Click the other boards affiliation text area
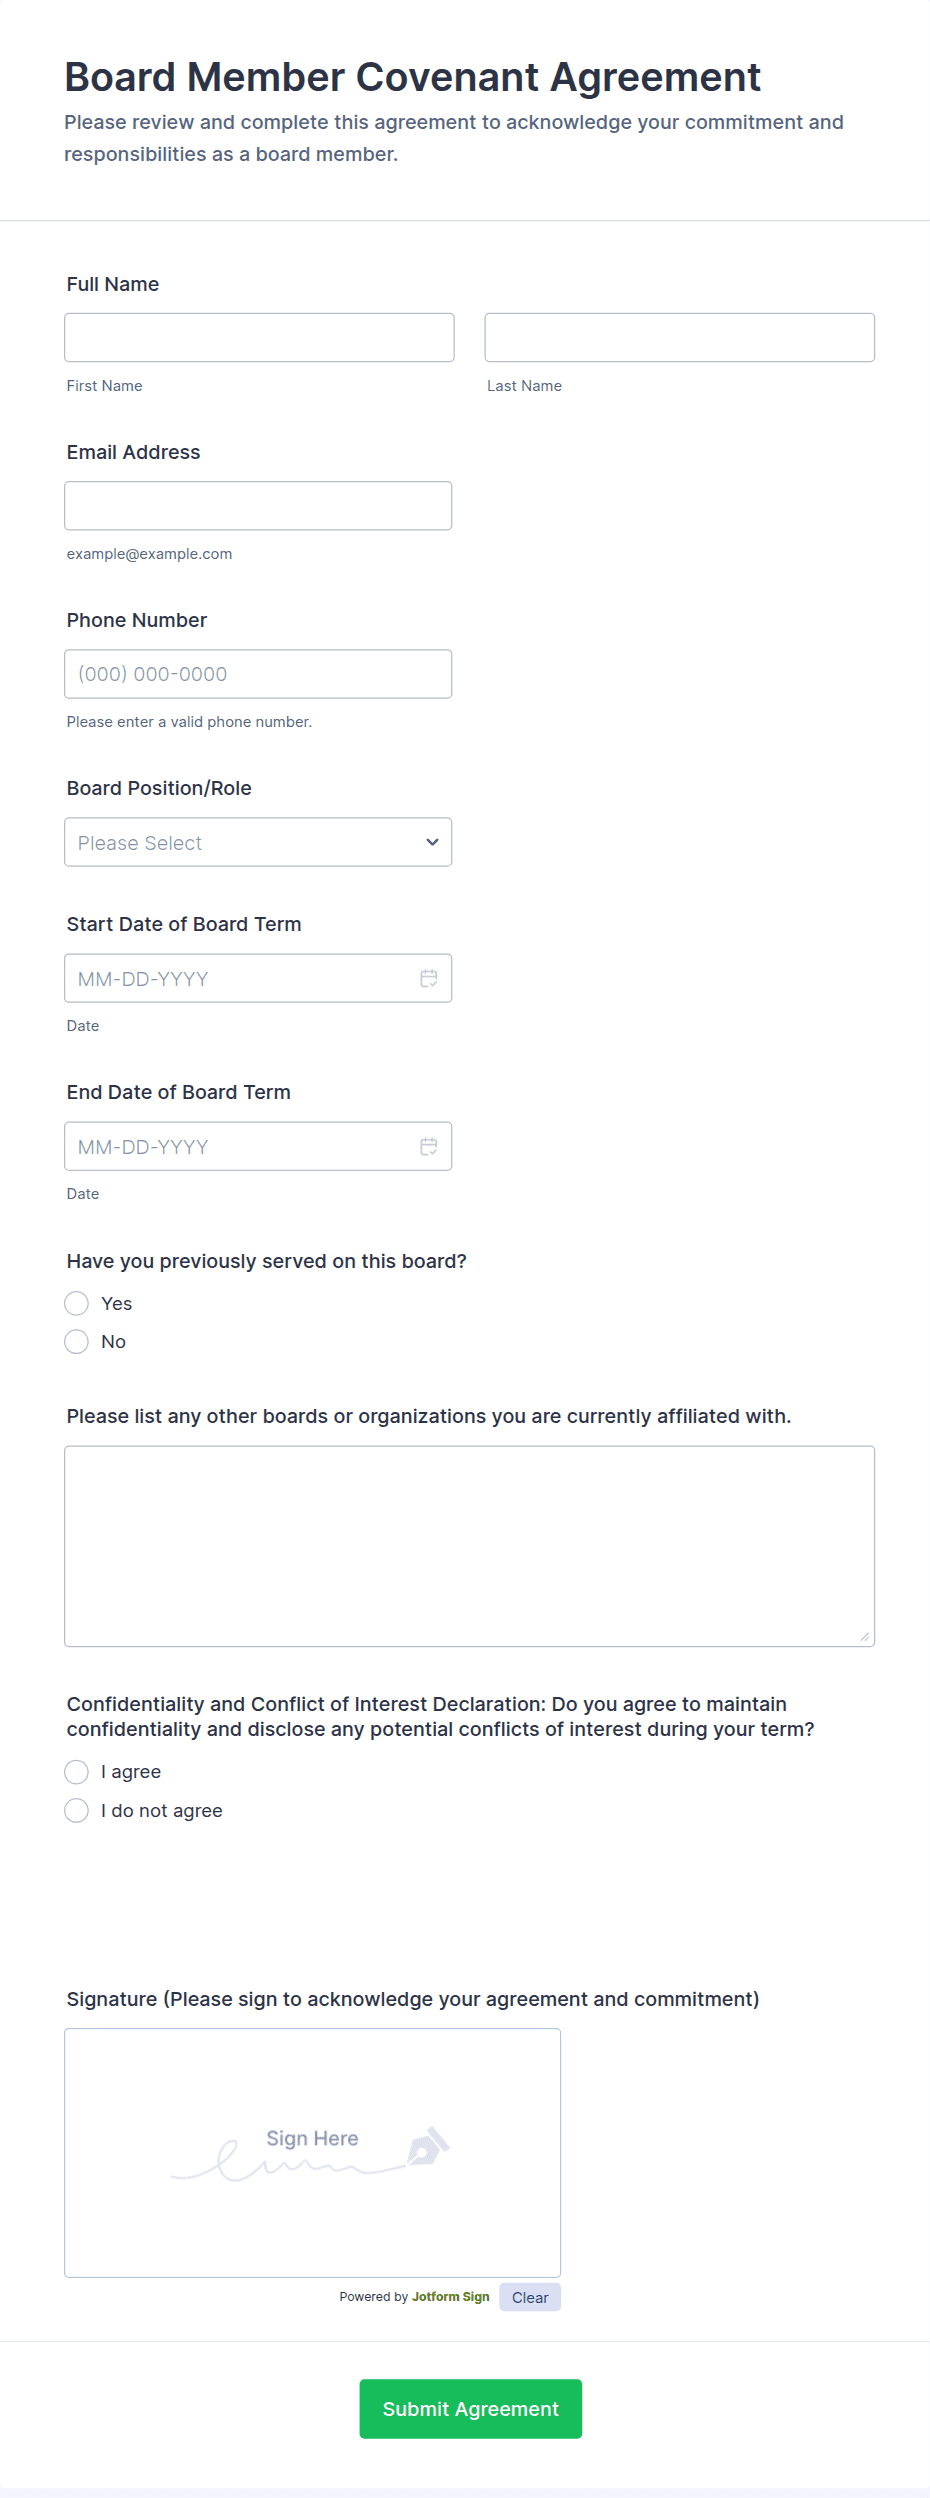 [469, 1545]
